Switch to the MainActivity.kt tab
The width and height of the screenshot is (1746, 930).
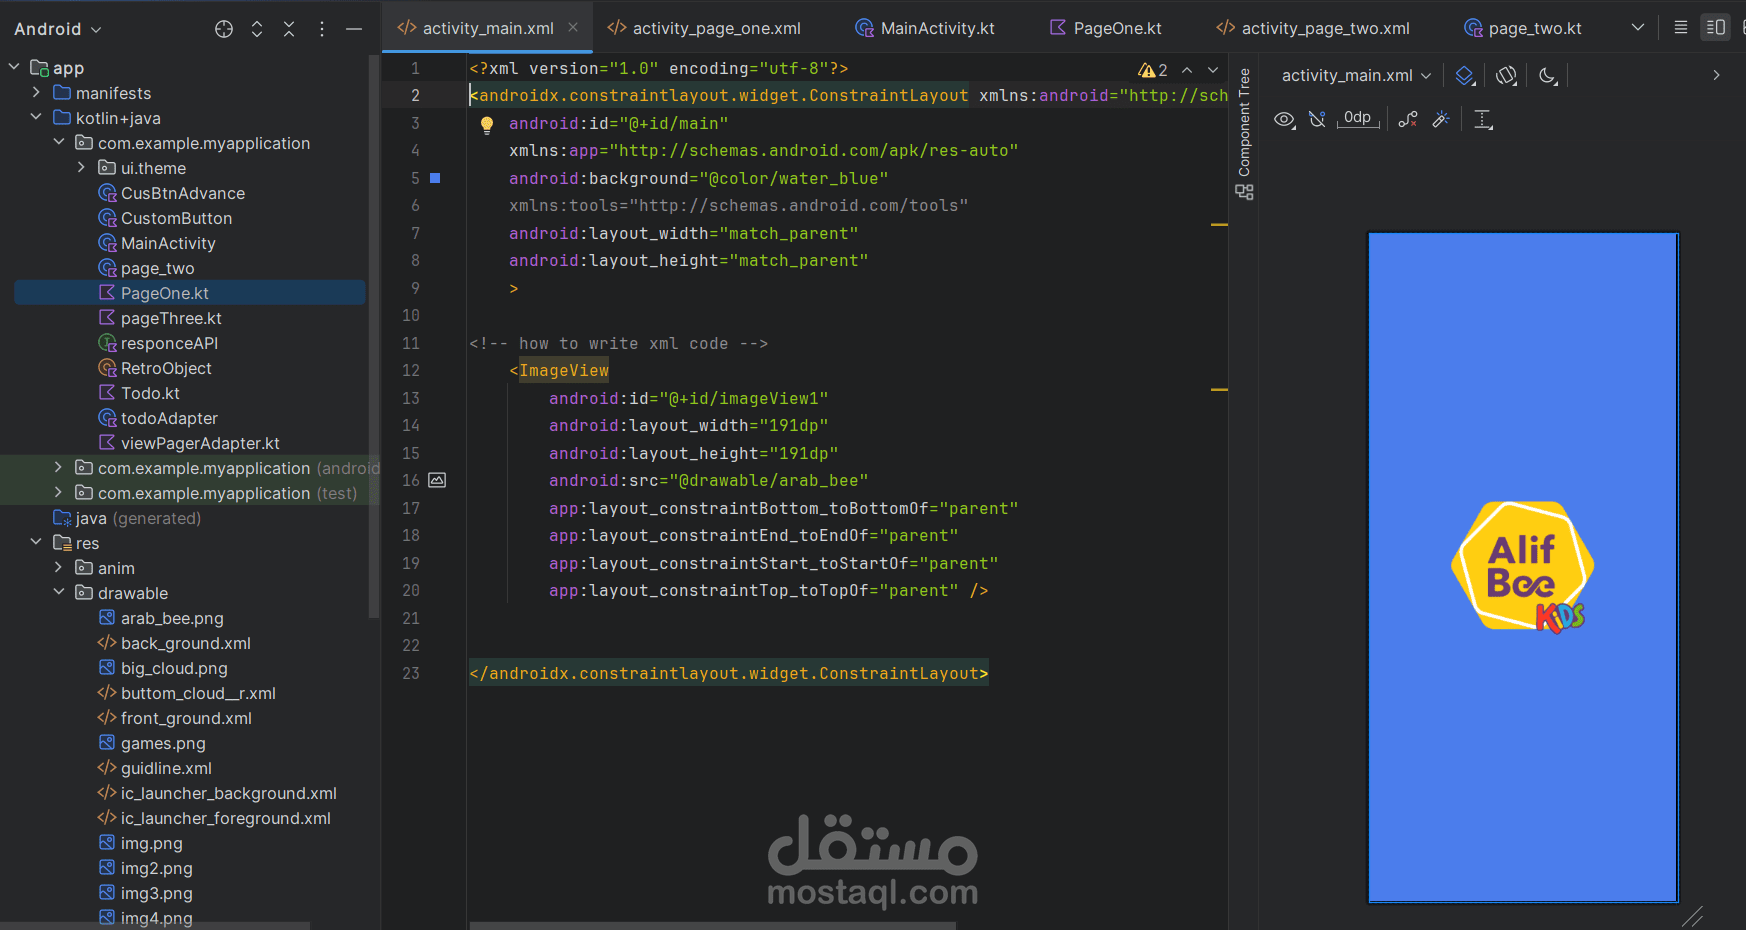click(925, 28)
